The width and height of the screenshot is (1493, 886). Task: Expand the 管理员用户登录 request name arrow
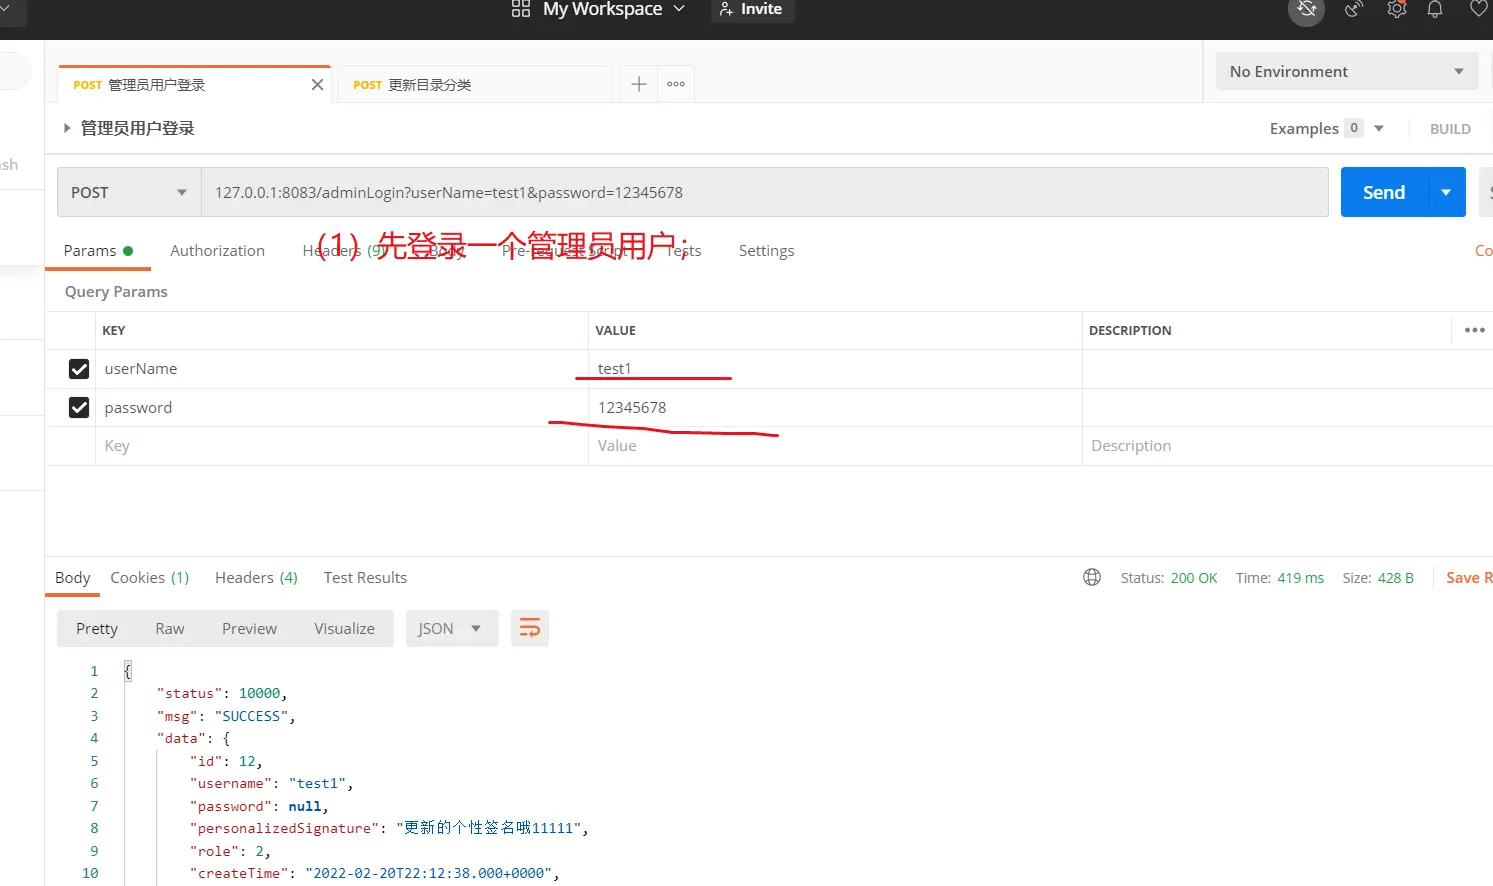[67, 128]
